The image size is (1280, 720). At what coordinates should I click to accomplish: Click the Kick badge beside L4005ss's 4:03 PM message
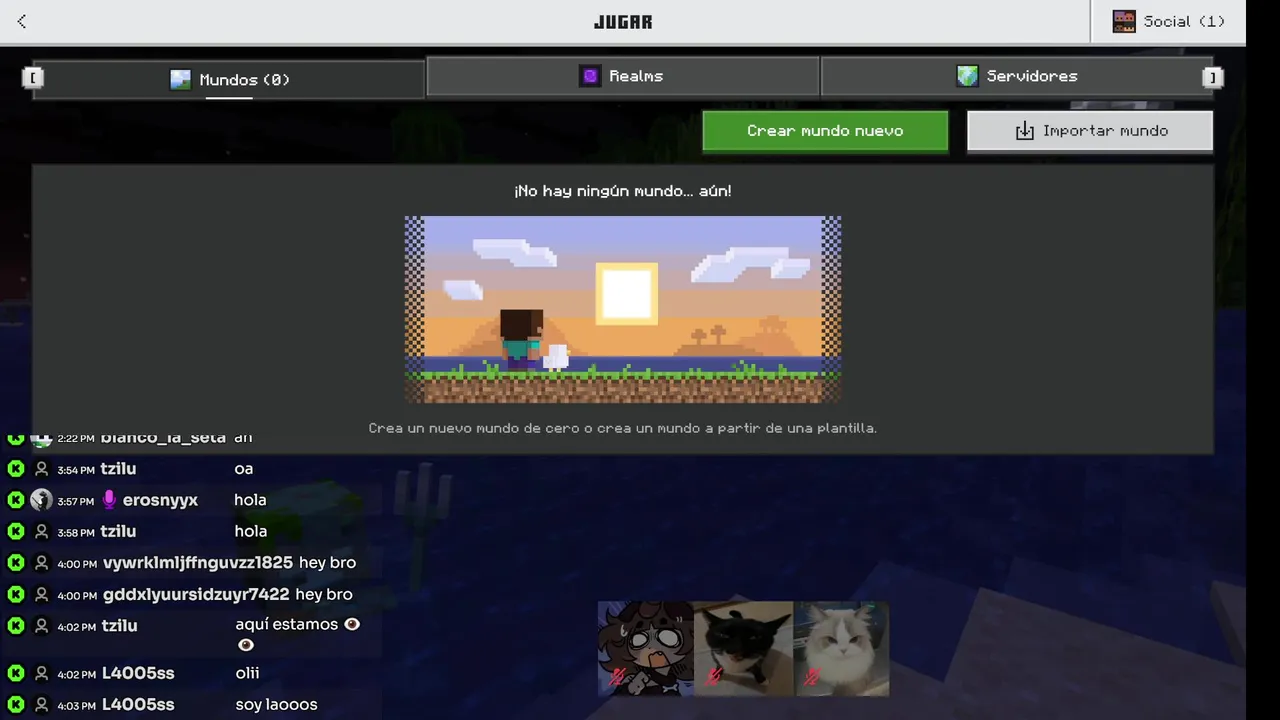16,704
